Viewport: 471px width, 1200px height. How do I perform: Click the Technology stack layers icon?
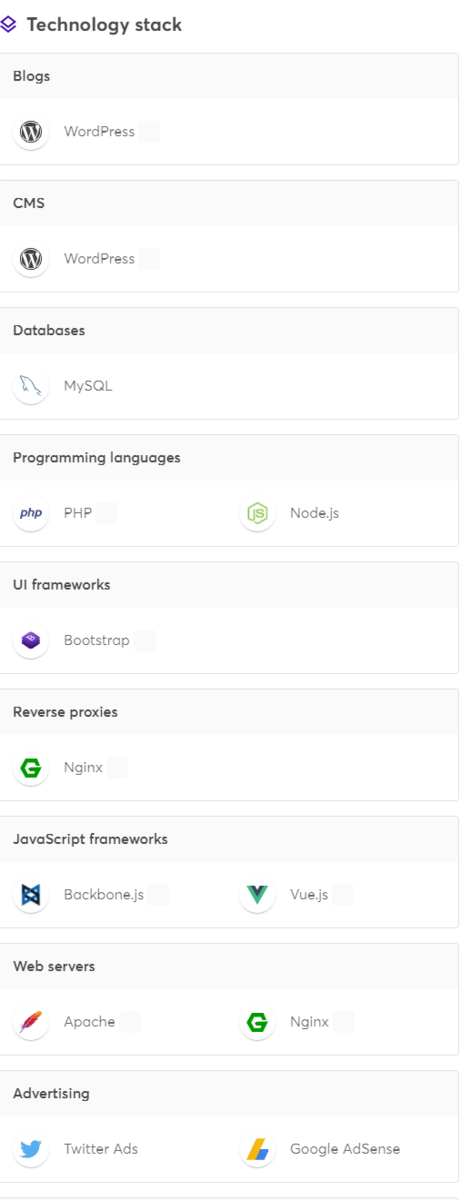(9, 25)
